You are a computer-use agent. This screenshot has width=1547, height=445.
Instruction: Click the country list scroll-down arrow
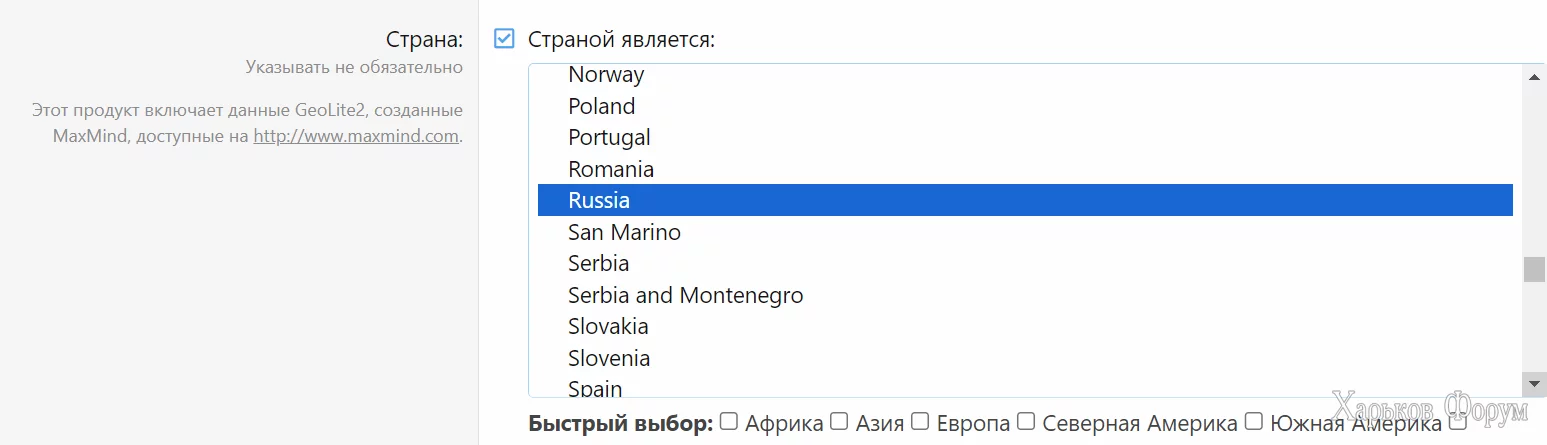[1533, 383]
